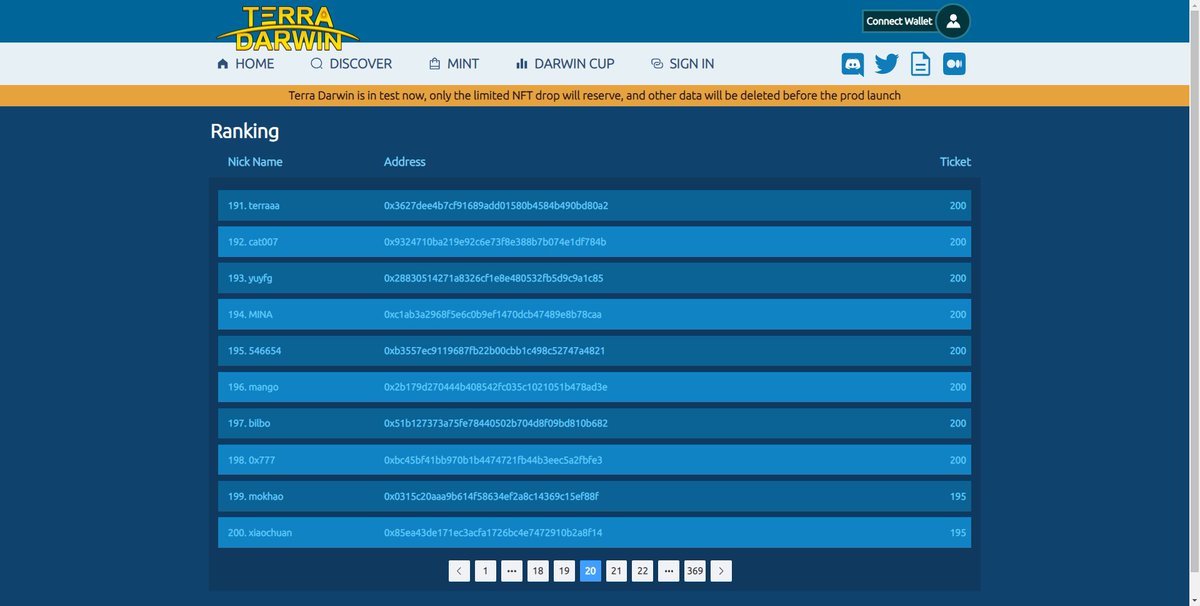The image size is (1200, 606).
Task: Jump to last page 369
Action: point(695,571)
